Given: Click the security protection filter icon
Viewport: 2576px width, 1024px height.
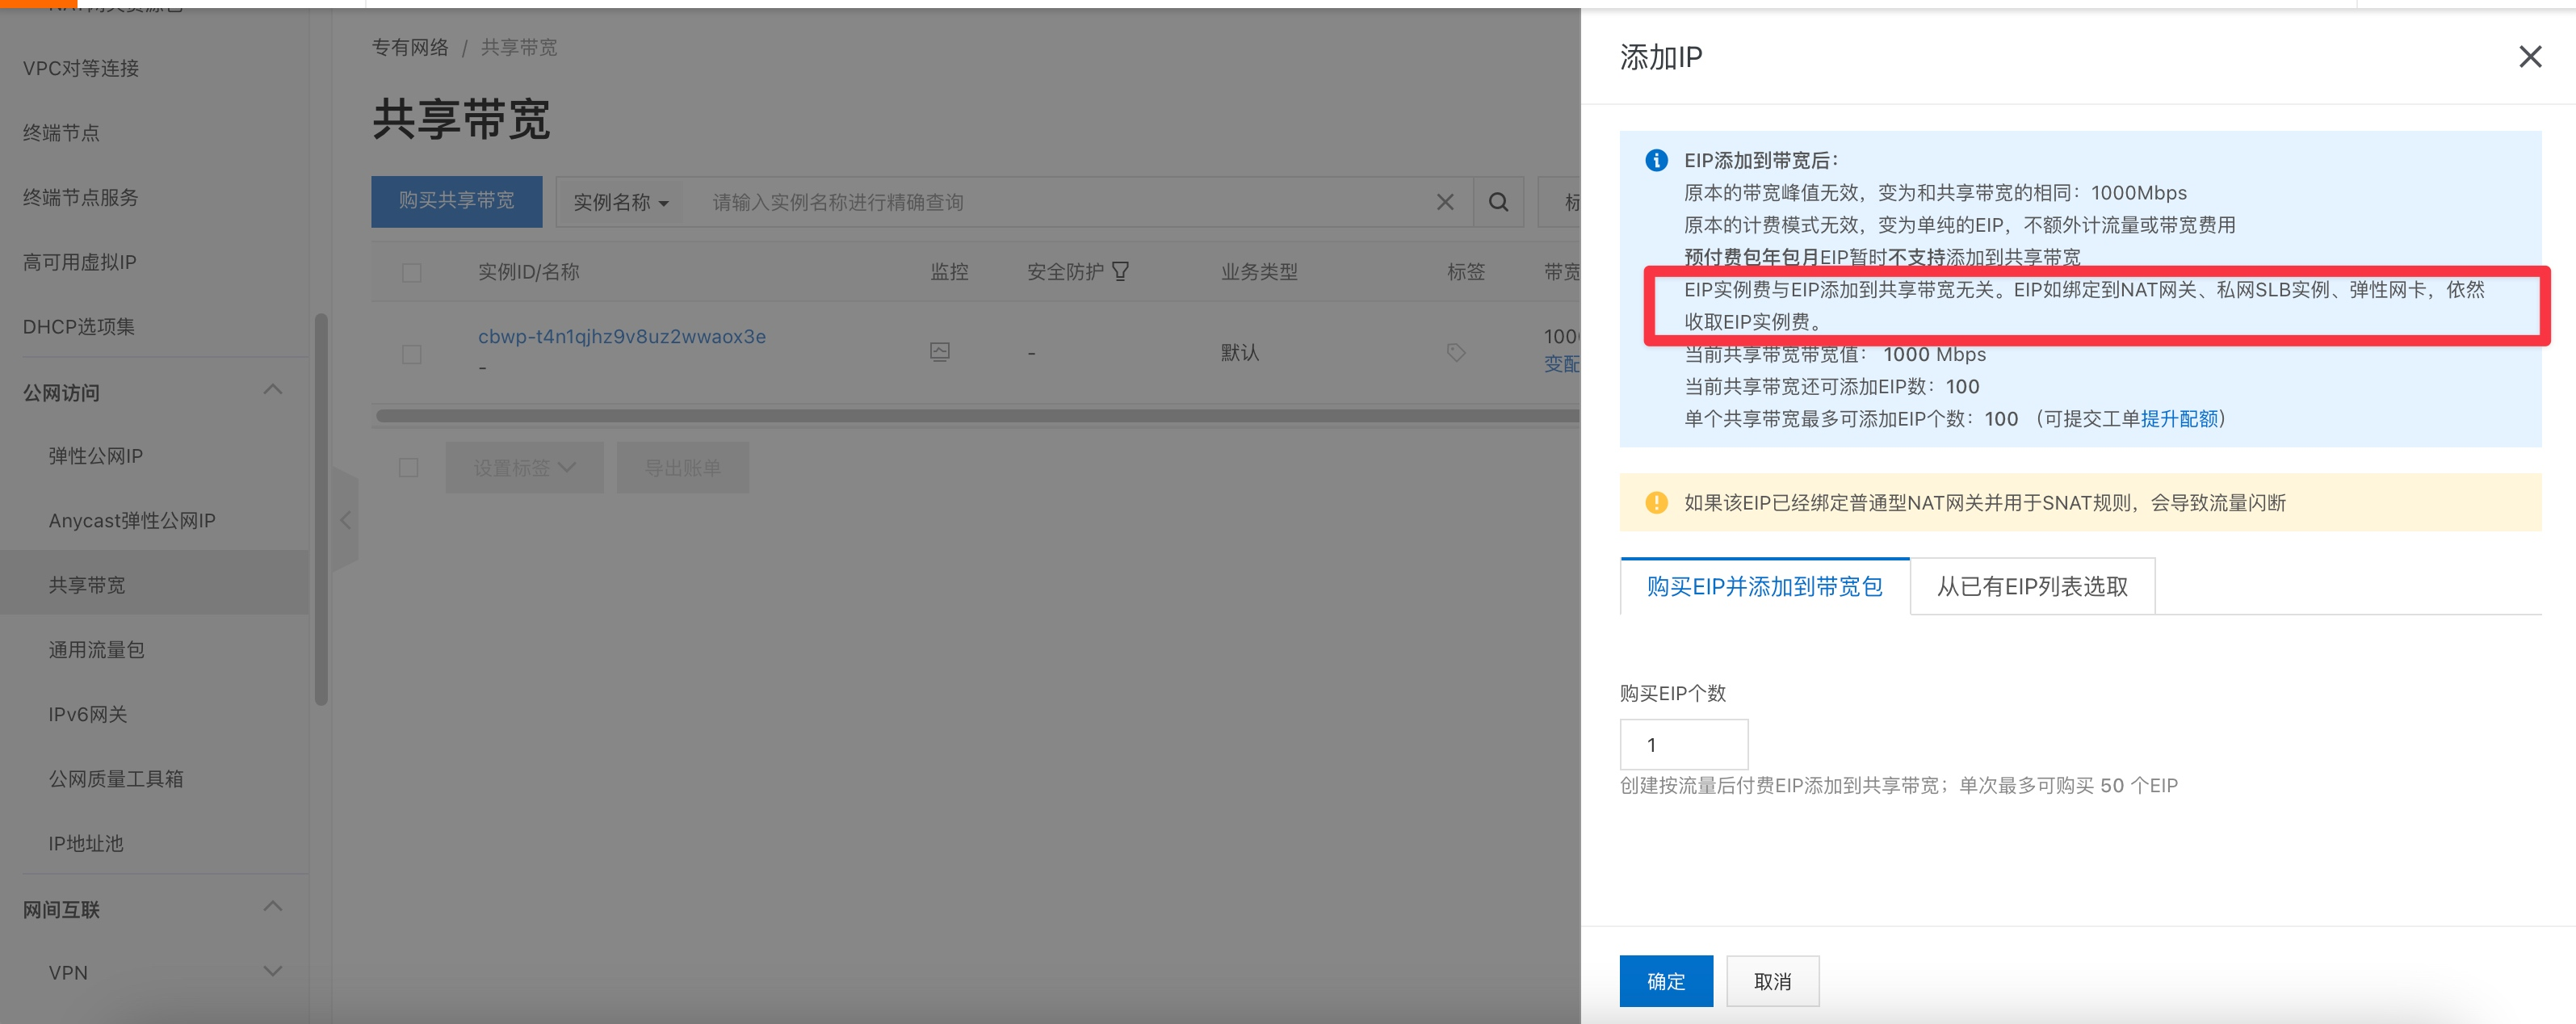Looking at the screenshot, I should pos(1120,271).
